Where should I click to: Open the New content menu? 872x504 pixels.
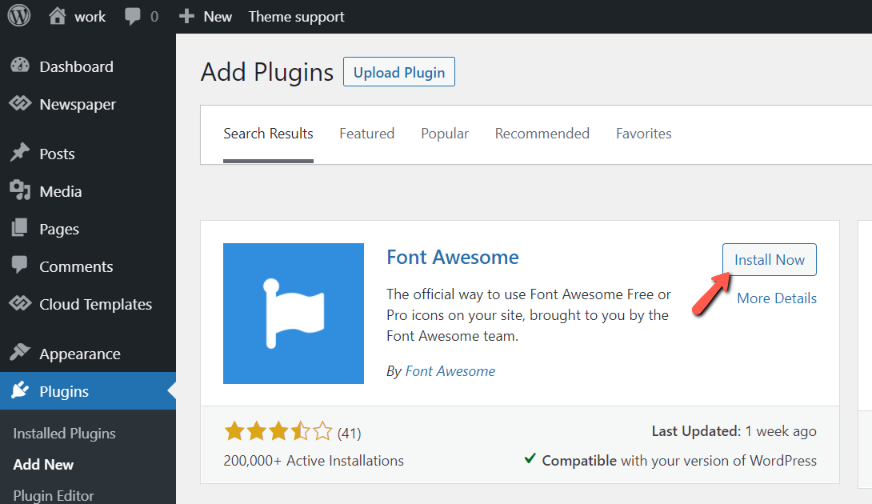[x=217, y=17]
